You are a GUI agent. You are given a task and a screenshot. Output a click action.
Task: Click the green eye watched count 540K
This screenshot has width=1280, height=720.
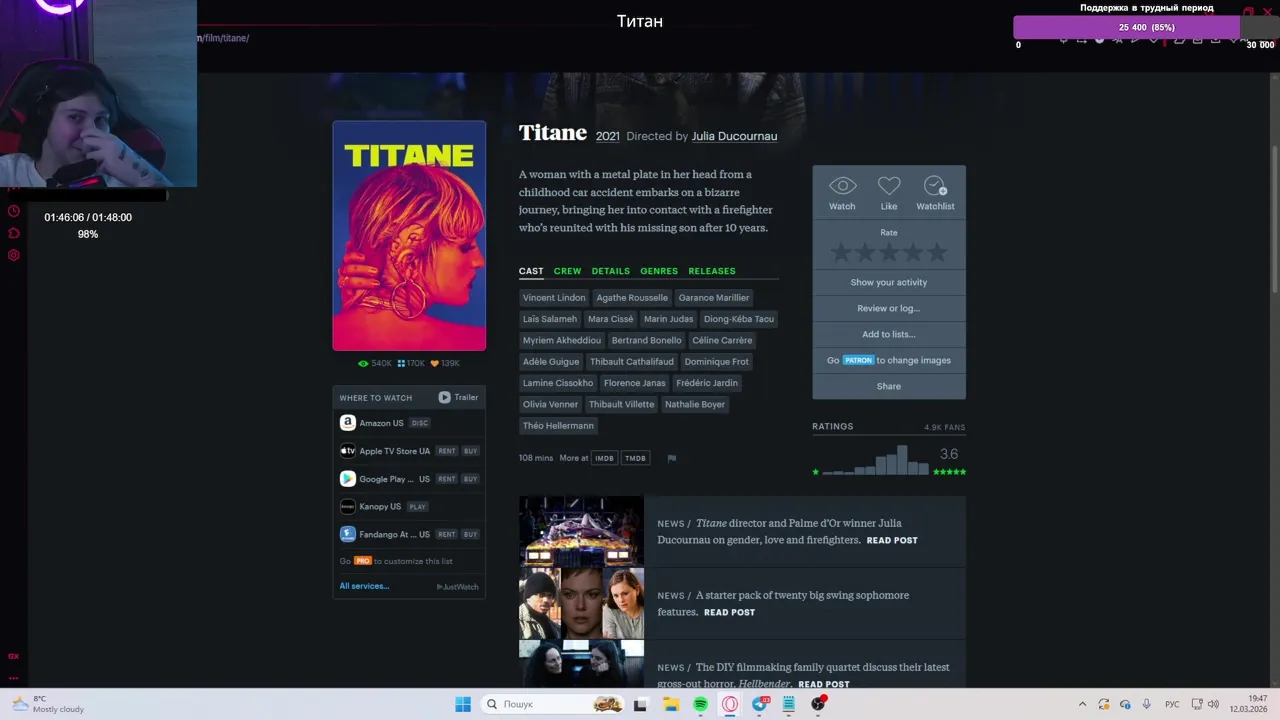click(375, 364)
